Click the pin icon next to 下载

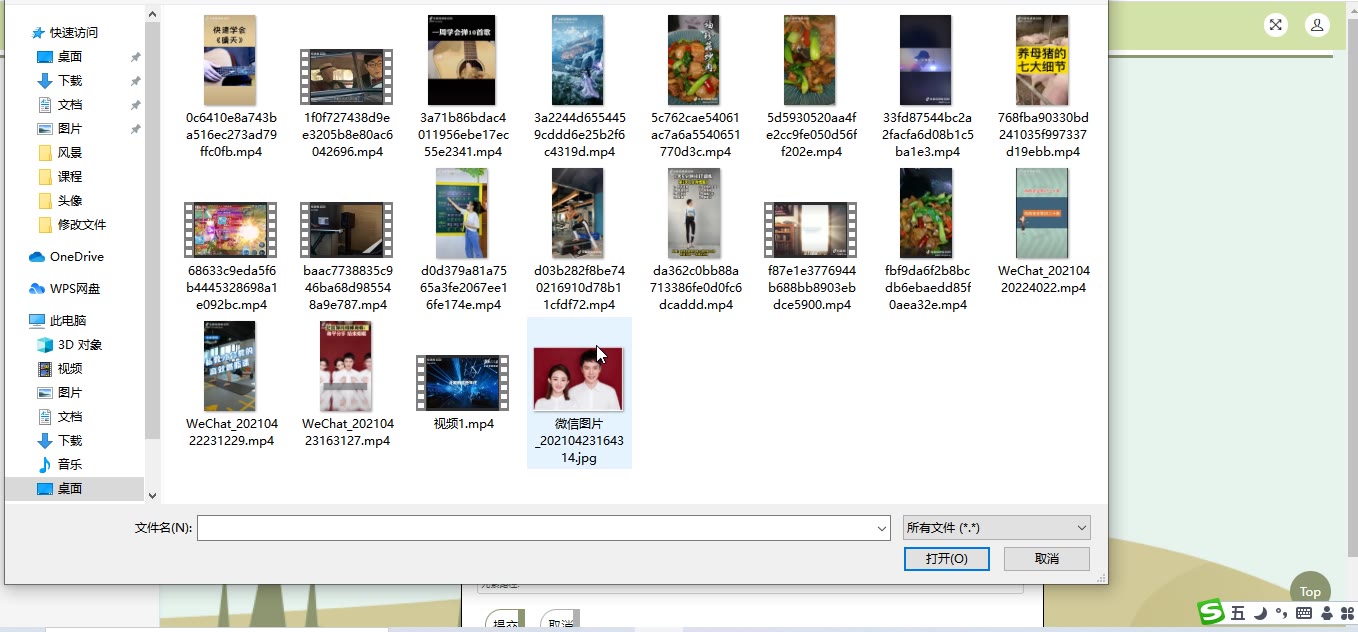(x=136, y=81)
